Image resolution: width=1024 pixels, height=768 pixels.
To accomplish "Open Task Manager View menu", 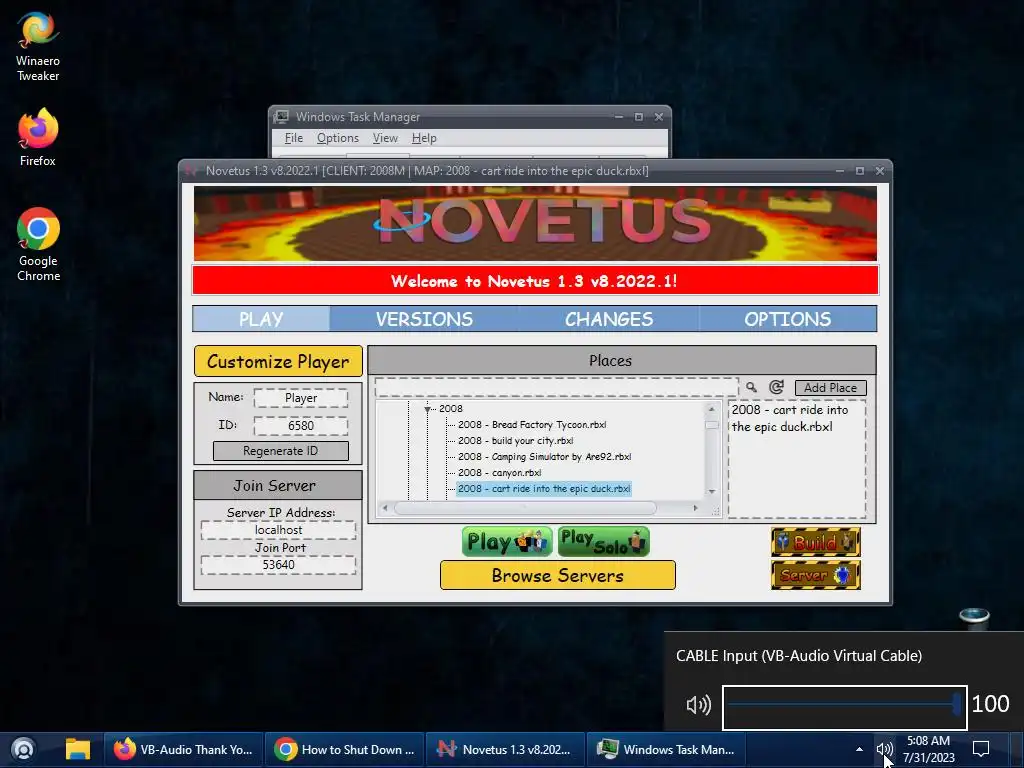I will tap(385, 138).
